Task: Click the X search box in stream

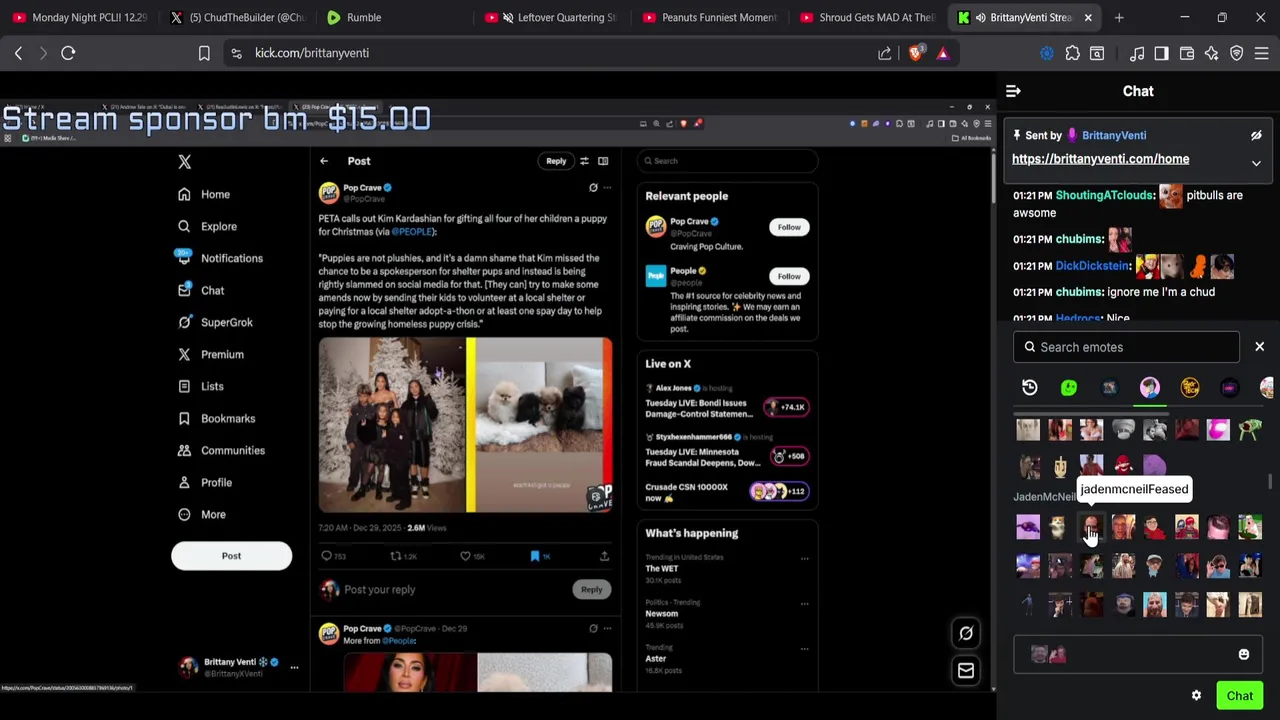Action: [727, 161]
